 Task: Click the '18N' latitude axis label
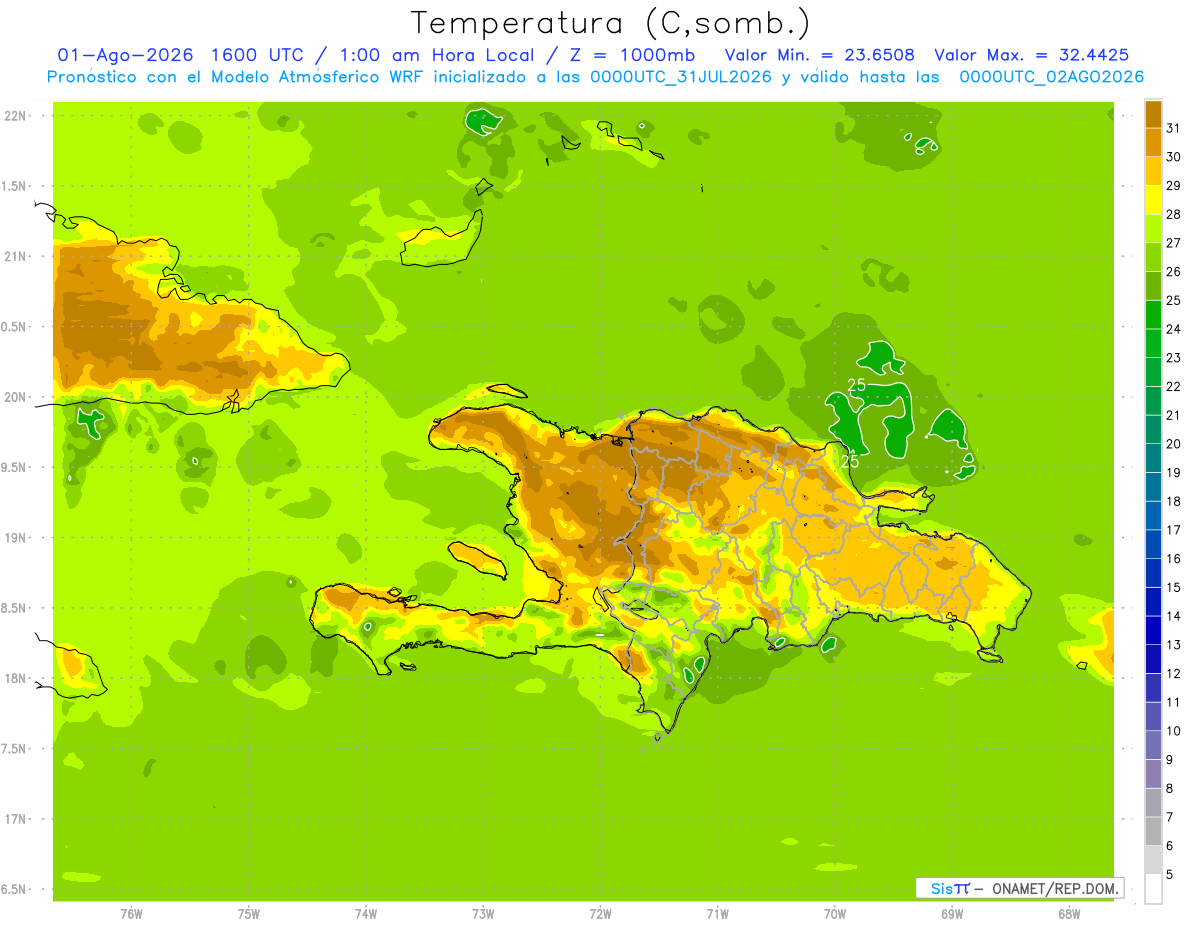coord(15,679)
